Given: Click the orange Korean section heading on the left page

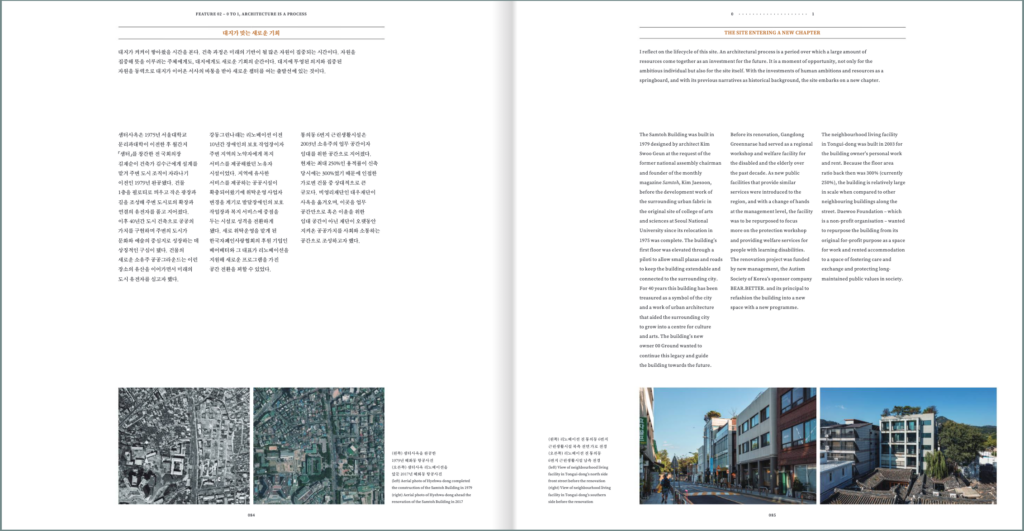Looking at the screenshot, I should pos(251,32).
